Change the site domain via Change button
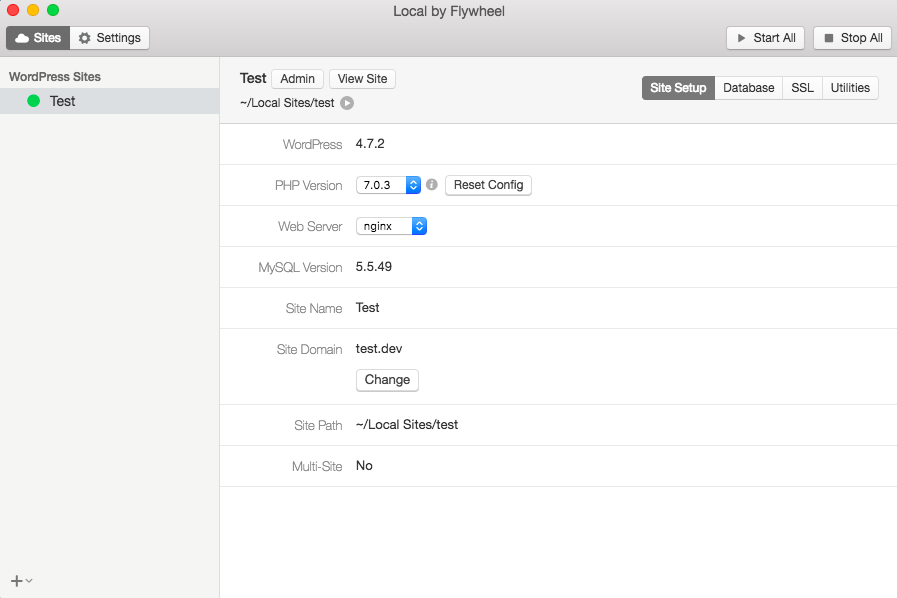The width and height of the screenshot is (897, 598). 387,380
